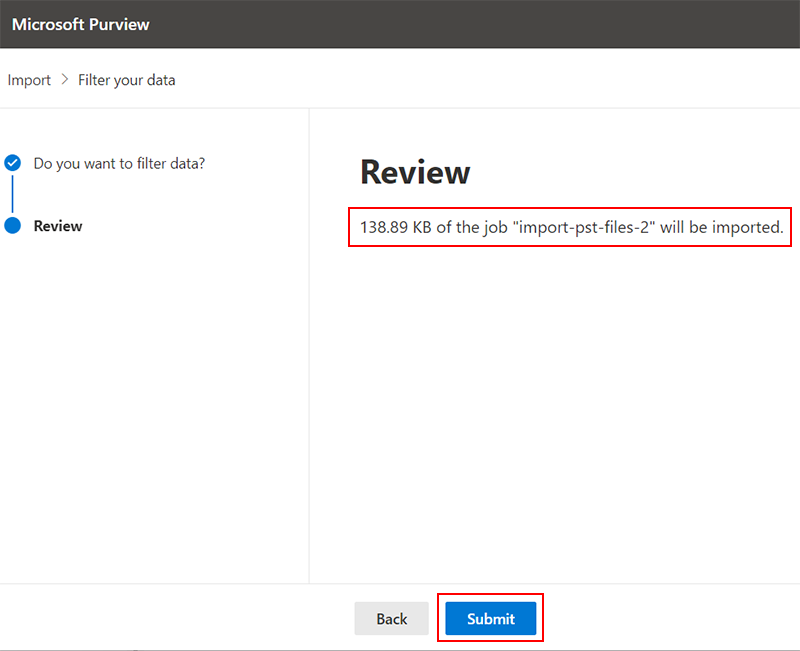
Task: Click the completed checkmark step icon
Action: coord(12,163)
